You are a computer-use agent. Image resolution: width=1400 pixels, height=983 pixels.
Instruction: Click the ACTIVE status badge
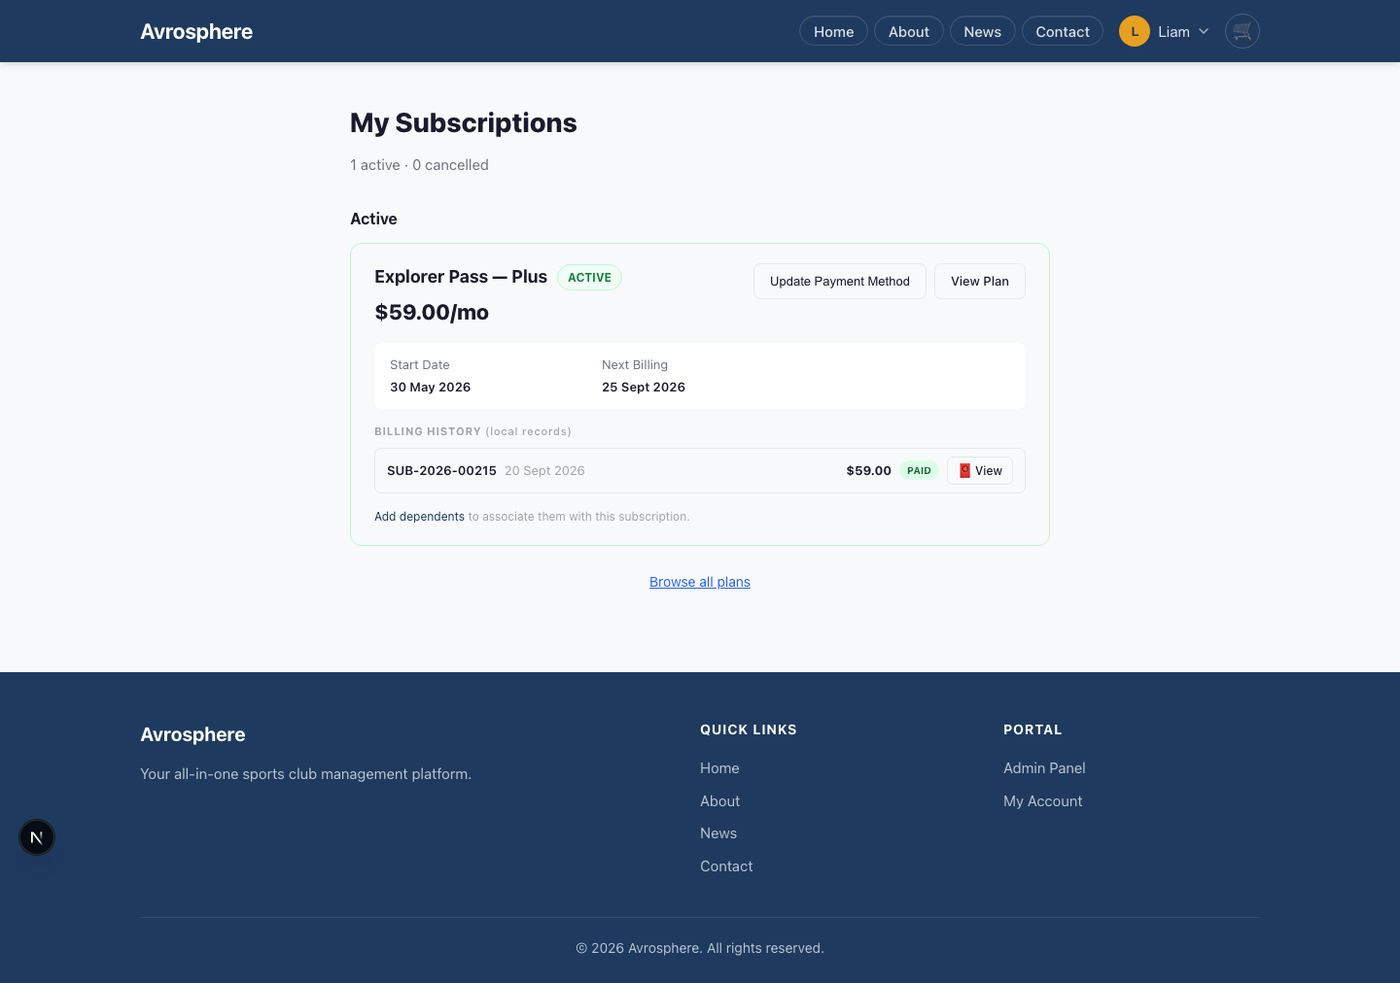click(x=589, y=277)
